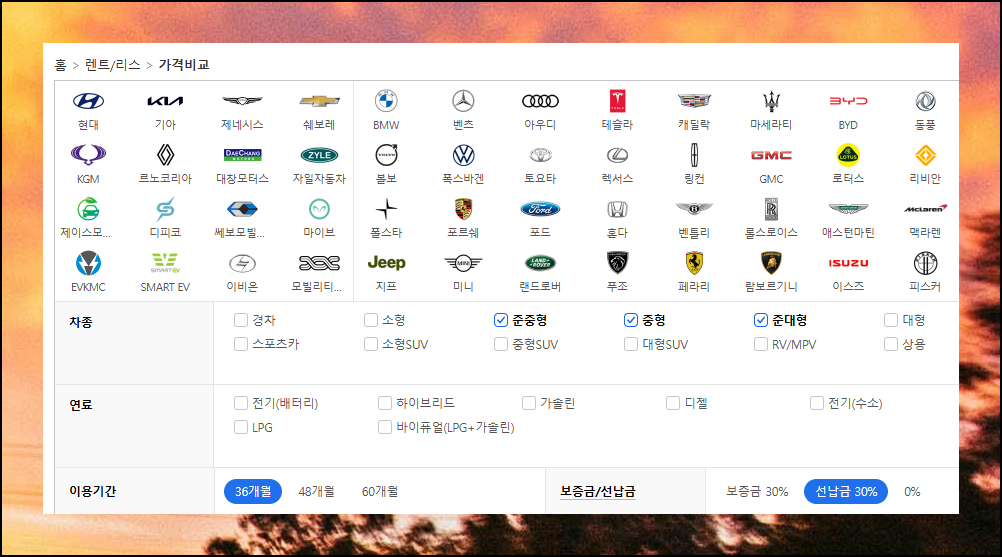Viewport: 1002px width, 557px height.
Task: Uncheck the 준대형 checkbox
Action: click(x=760, y=320)
